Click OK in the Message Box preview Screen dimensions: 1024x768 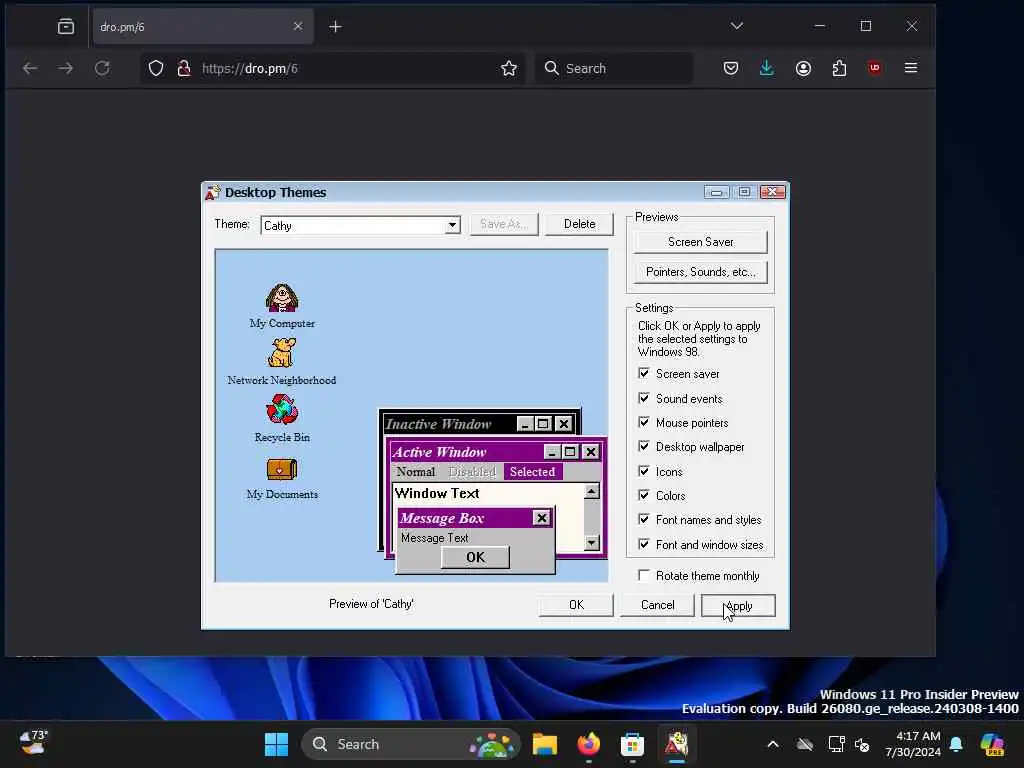pos(475,557)
